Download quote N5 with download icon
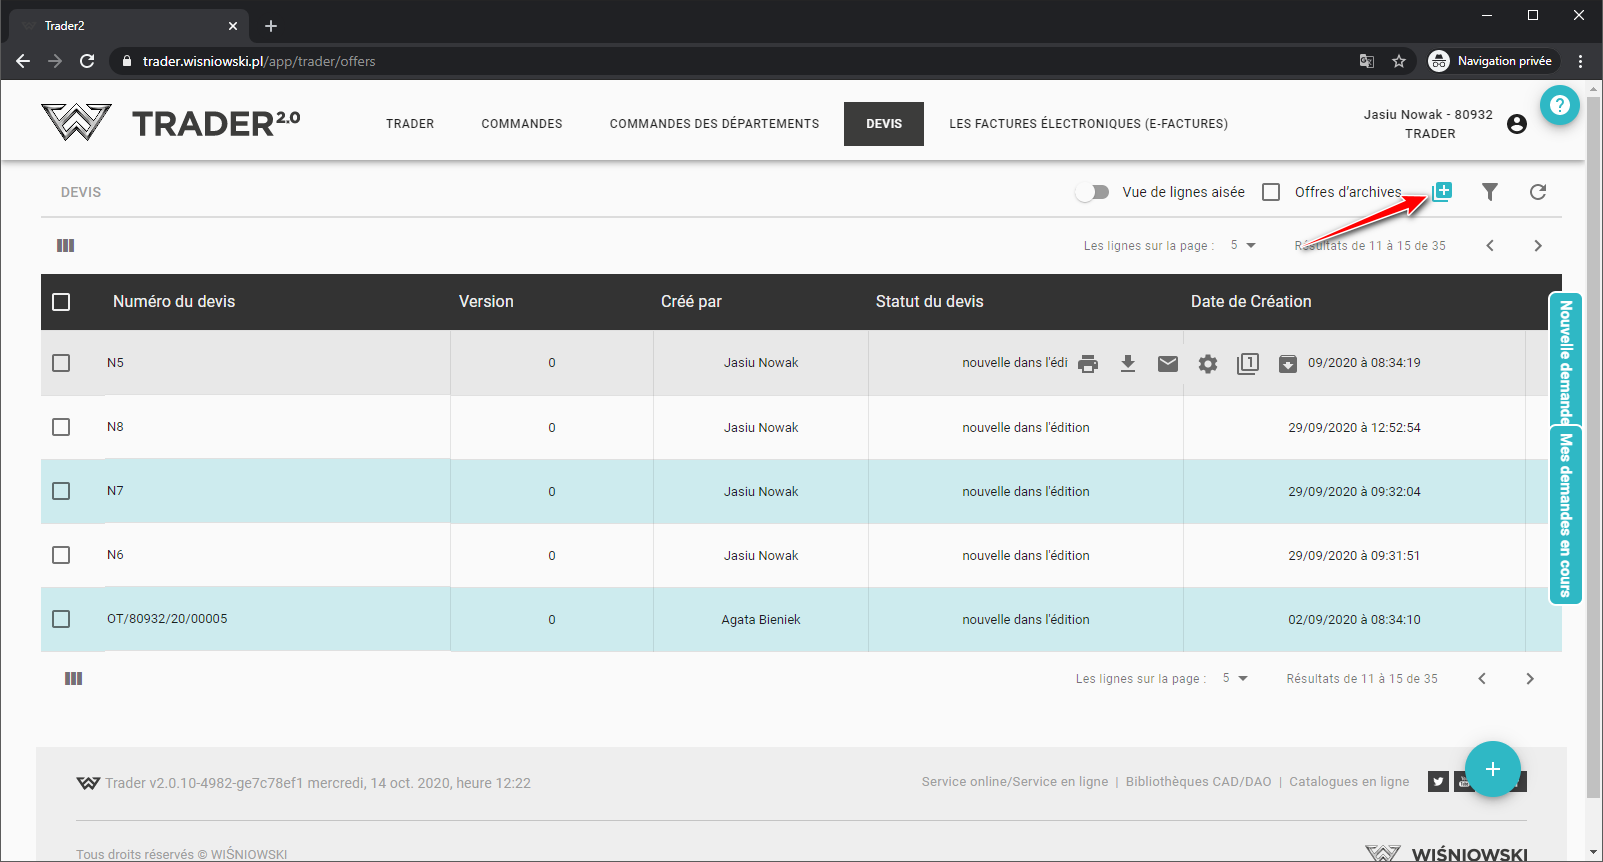Image resolution: width=1603 pixels, height=862 pixels. point(1128,364)
